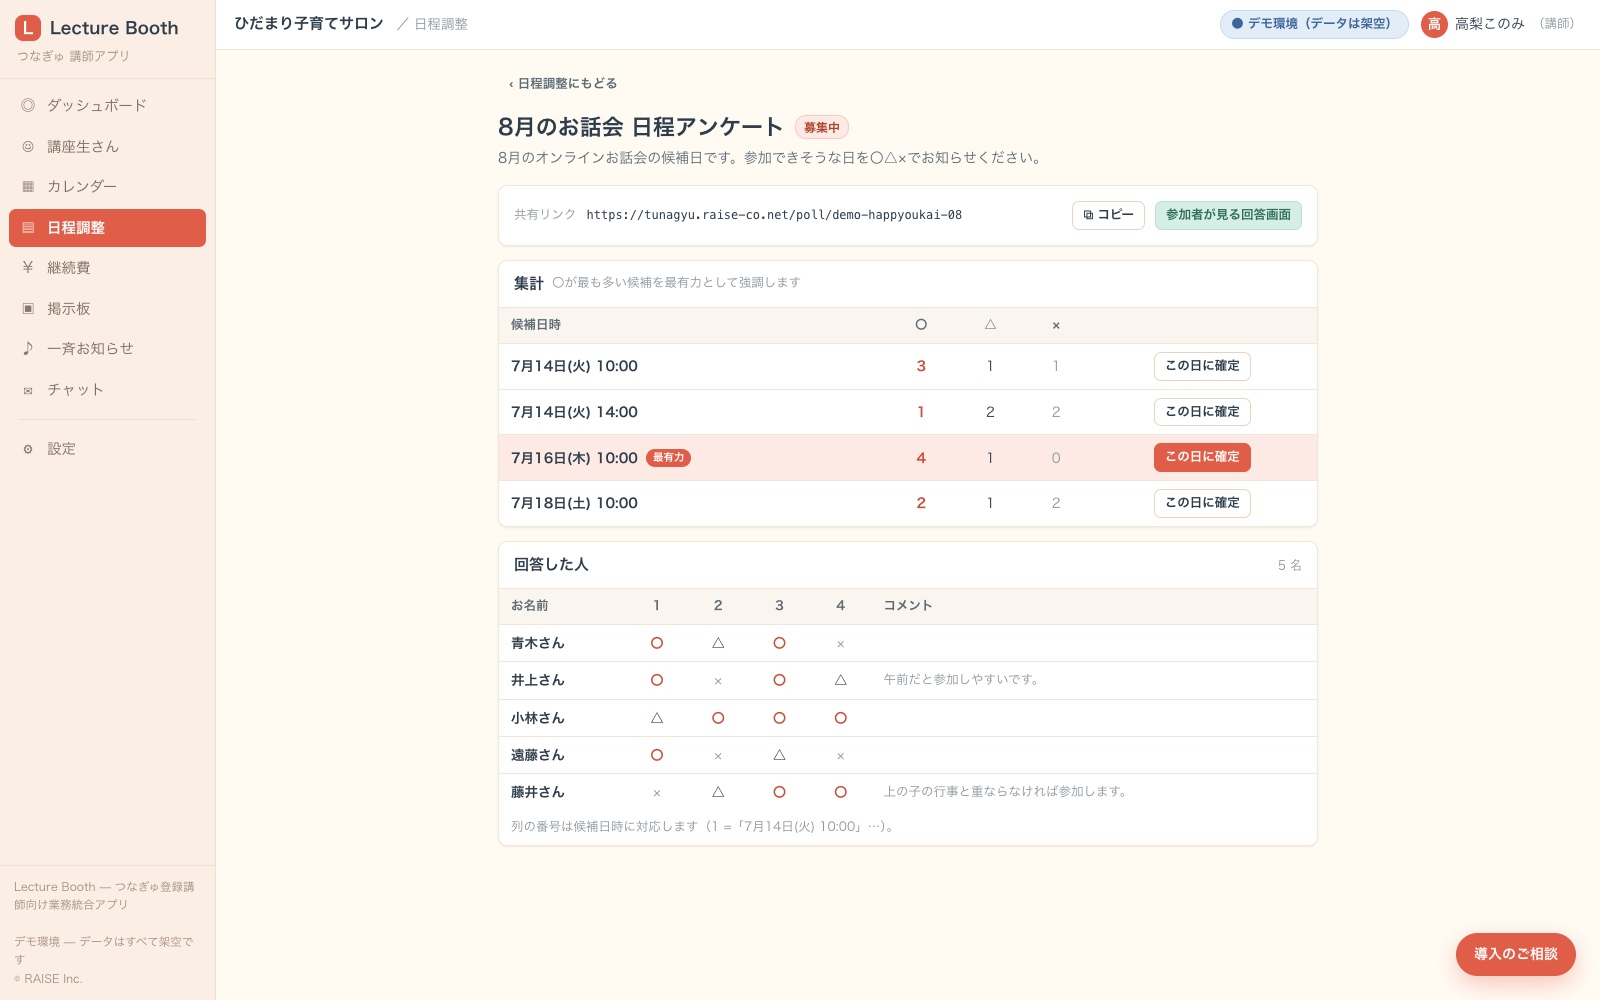Confirm 7月18日(土) 10:00 with この日に確定
1600x1000 pixels.
[x=1202, y=503]
